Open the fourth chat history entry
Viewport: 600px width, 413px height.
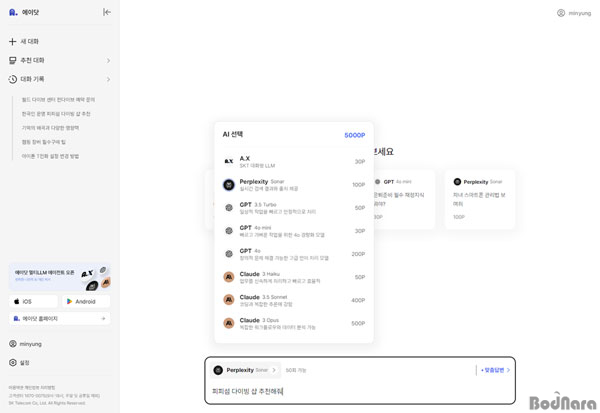click(x=44, y=142)
